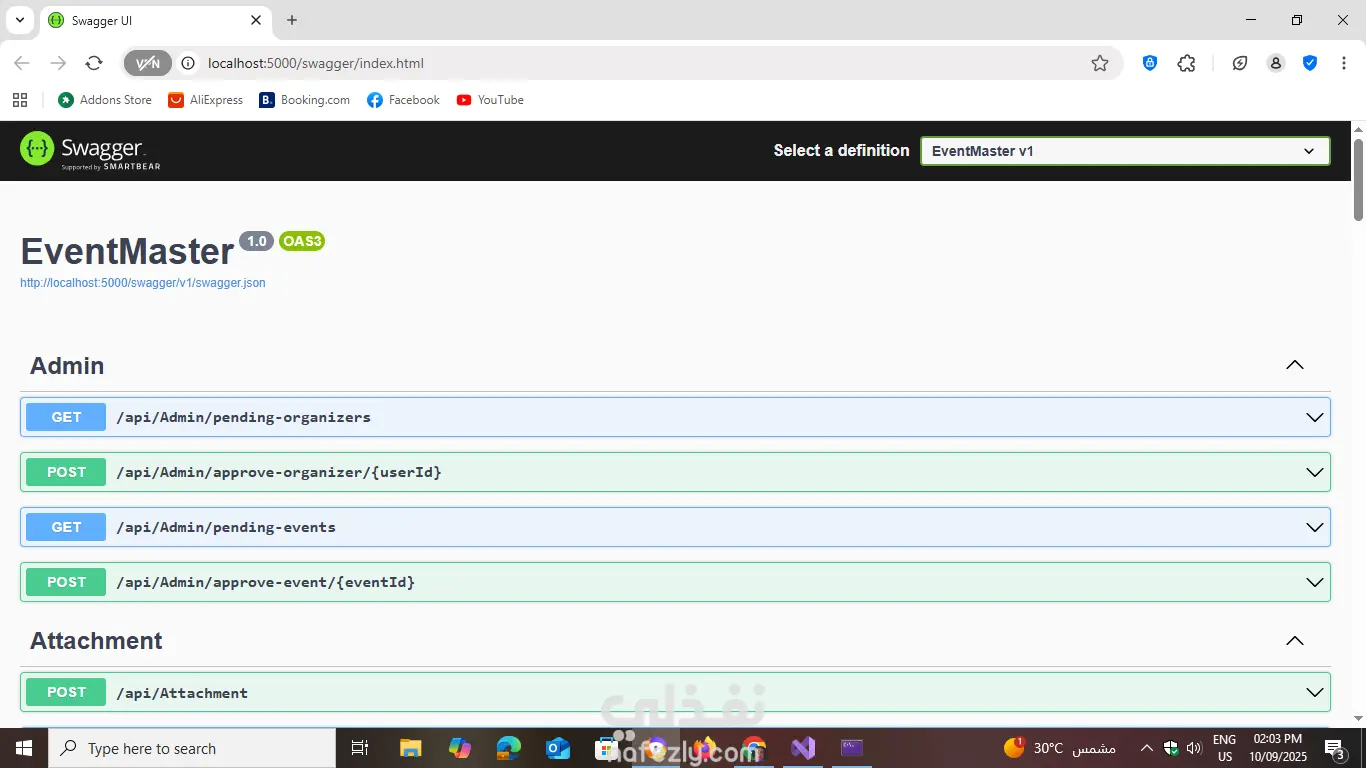Image resolution: width=1366 pixels, height=768 pixels.
Task: Open the apps grid icon in bookmarks bar
Action: click(x=20, y=100)
